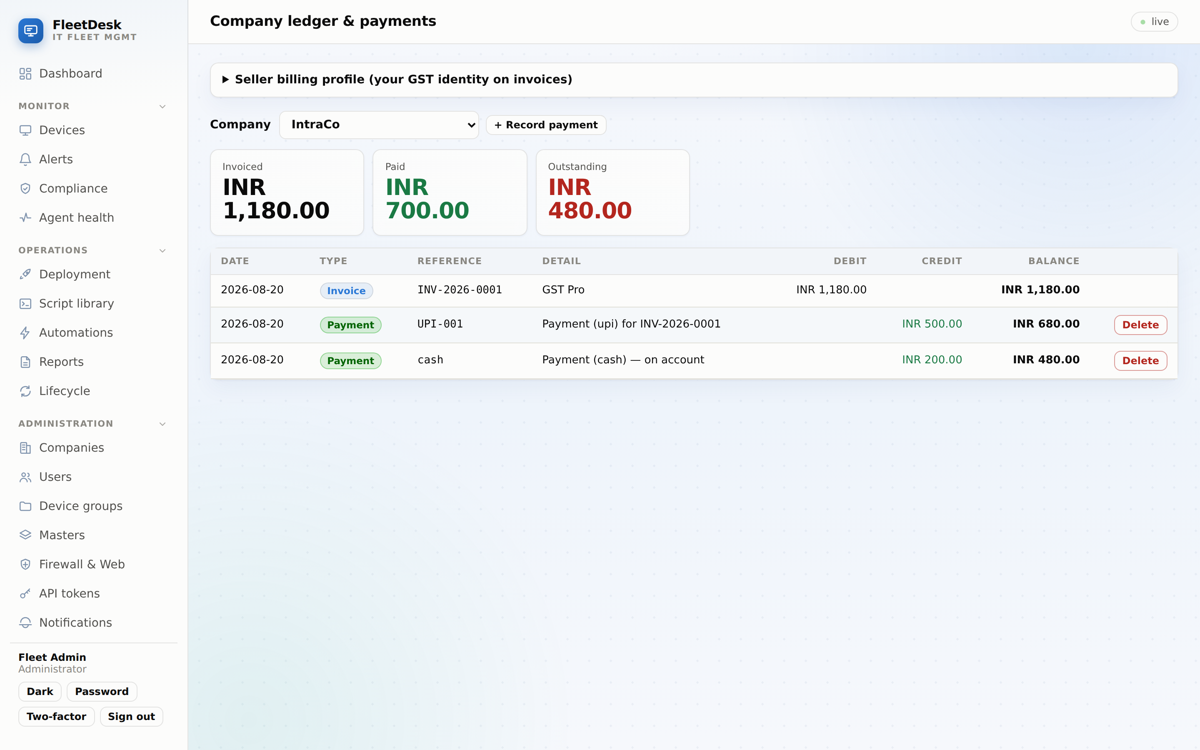Click the Paid INR 700.00 card

450,193
